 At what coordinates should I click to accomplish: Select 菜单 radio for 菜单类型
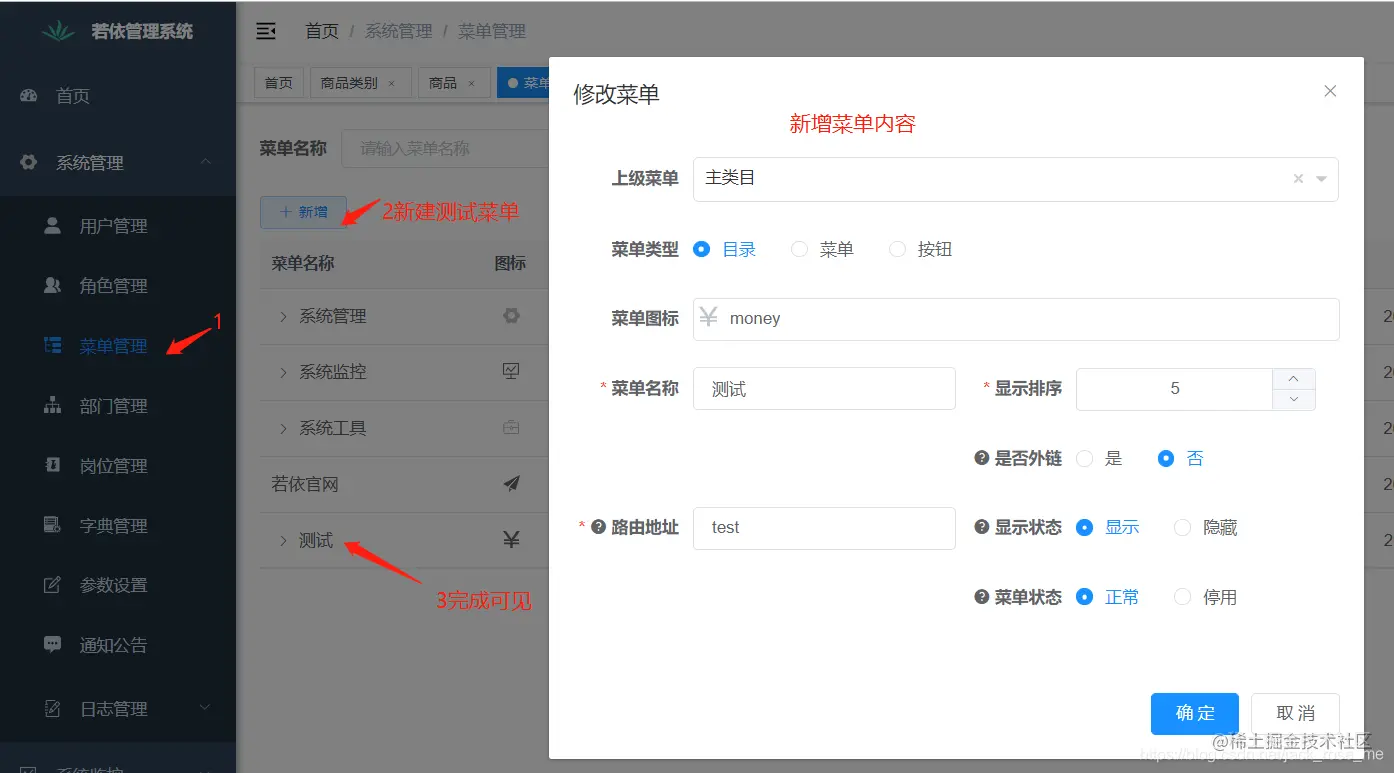point(799,248)
